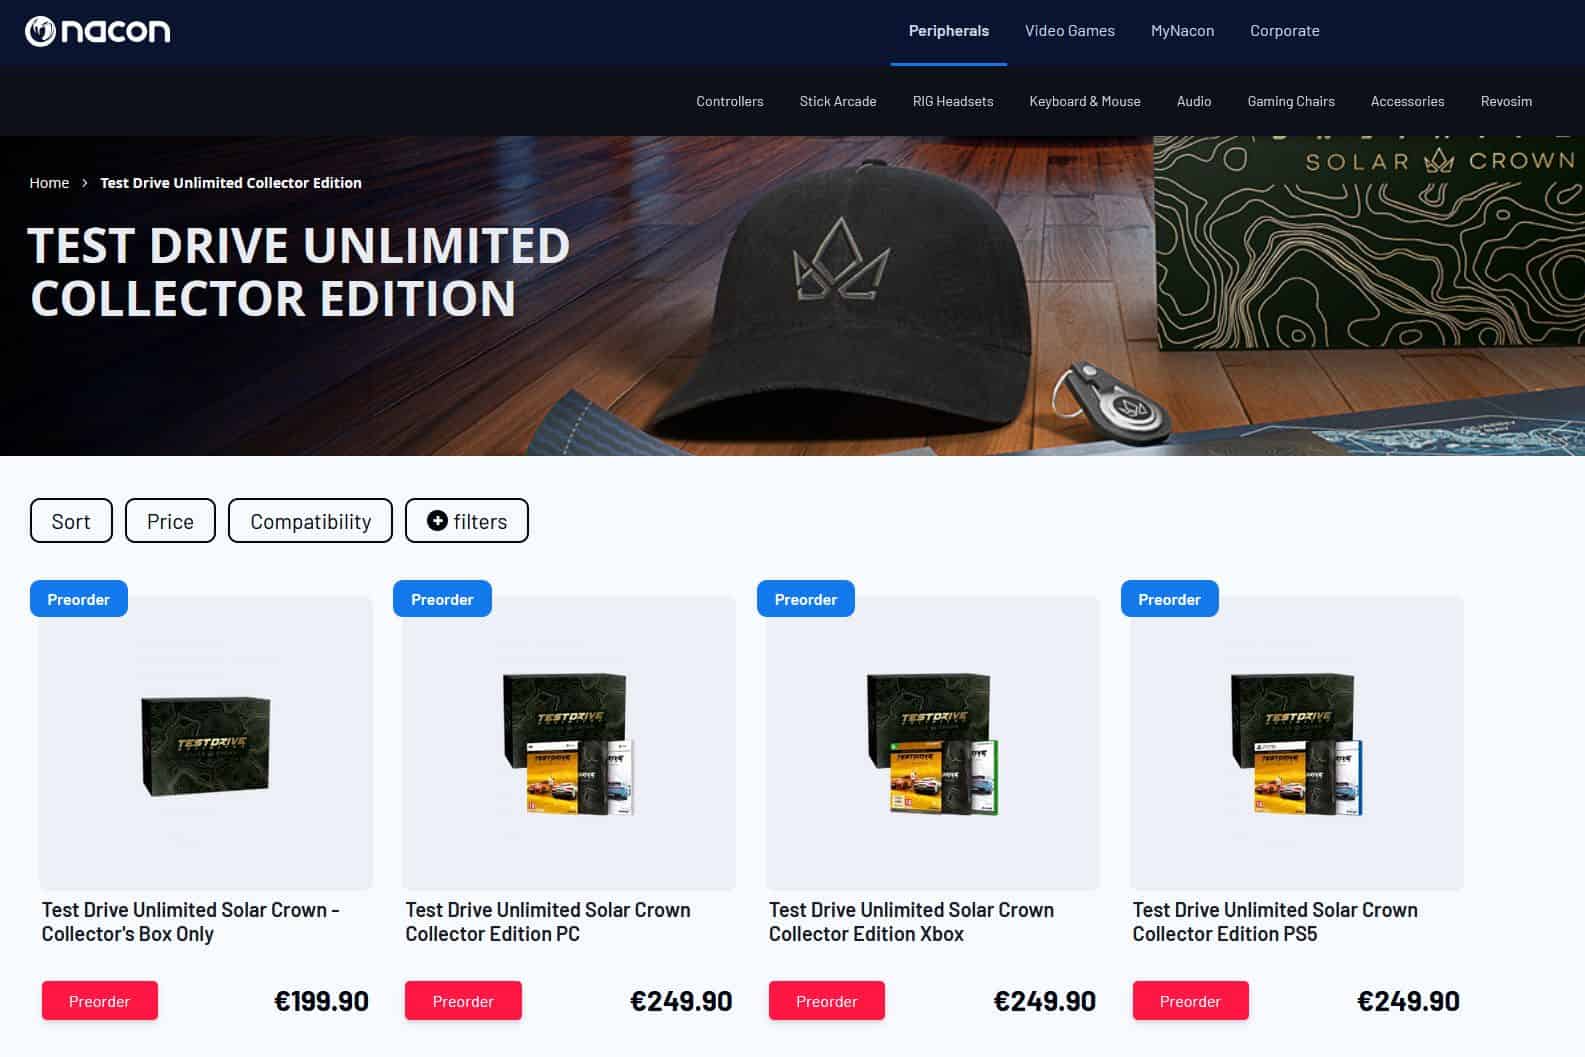The image size is (1585, 1057).
Task: Preorder the Collector's Box Only
Action: coord(99,1001)
